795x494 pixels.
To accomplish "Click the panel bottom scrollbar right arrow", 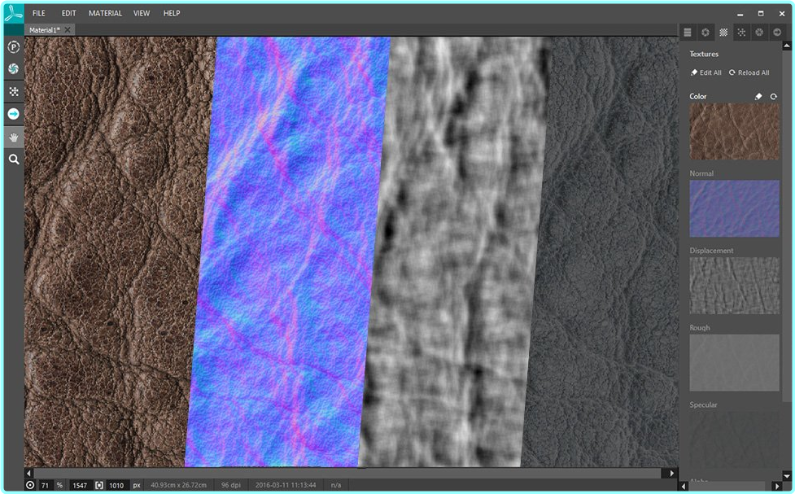I will 776,486.
